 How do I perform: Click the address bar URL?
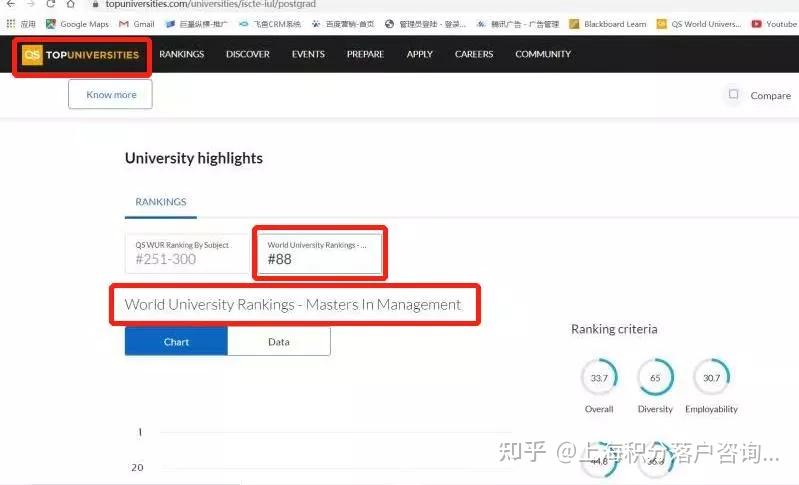click(x=210, y=4)
